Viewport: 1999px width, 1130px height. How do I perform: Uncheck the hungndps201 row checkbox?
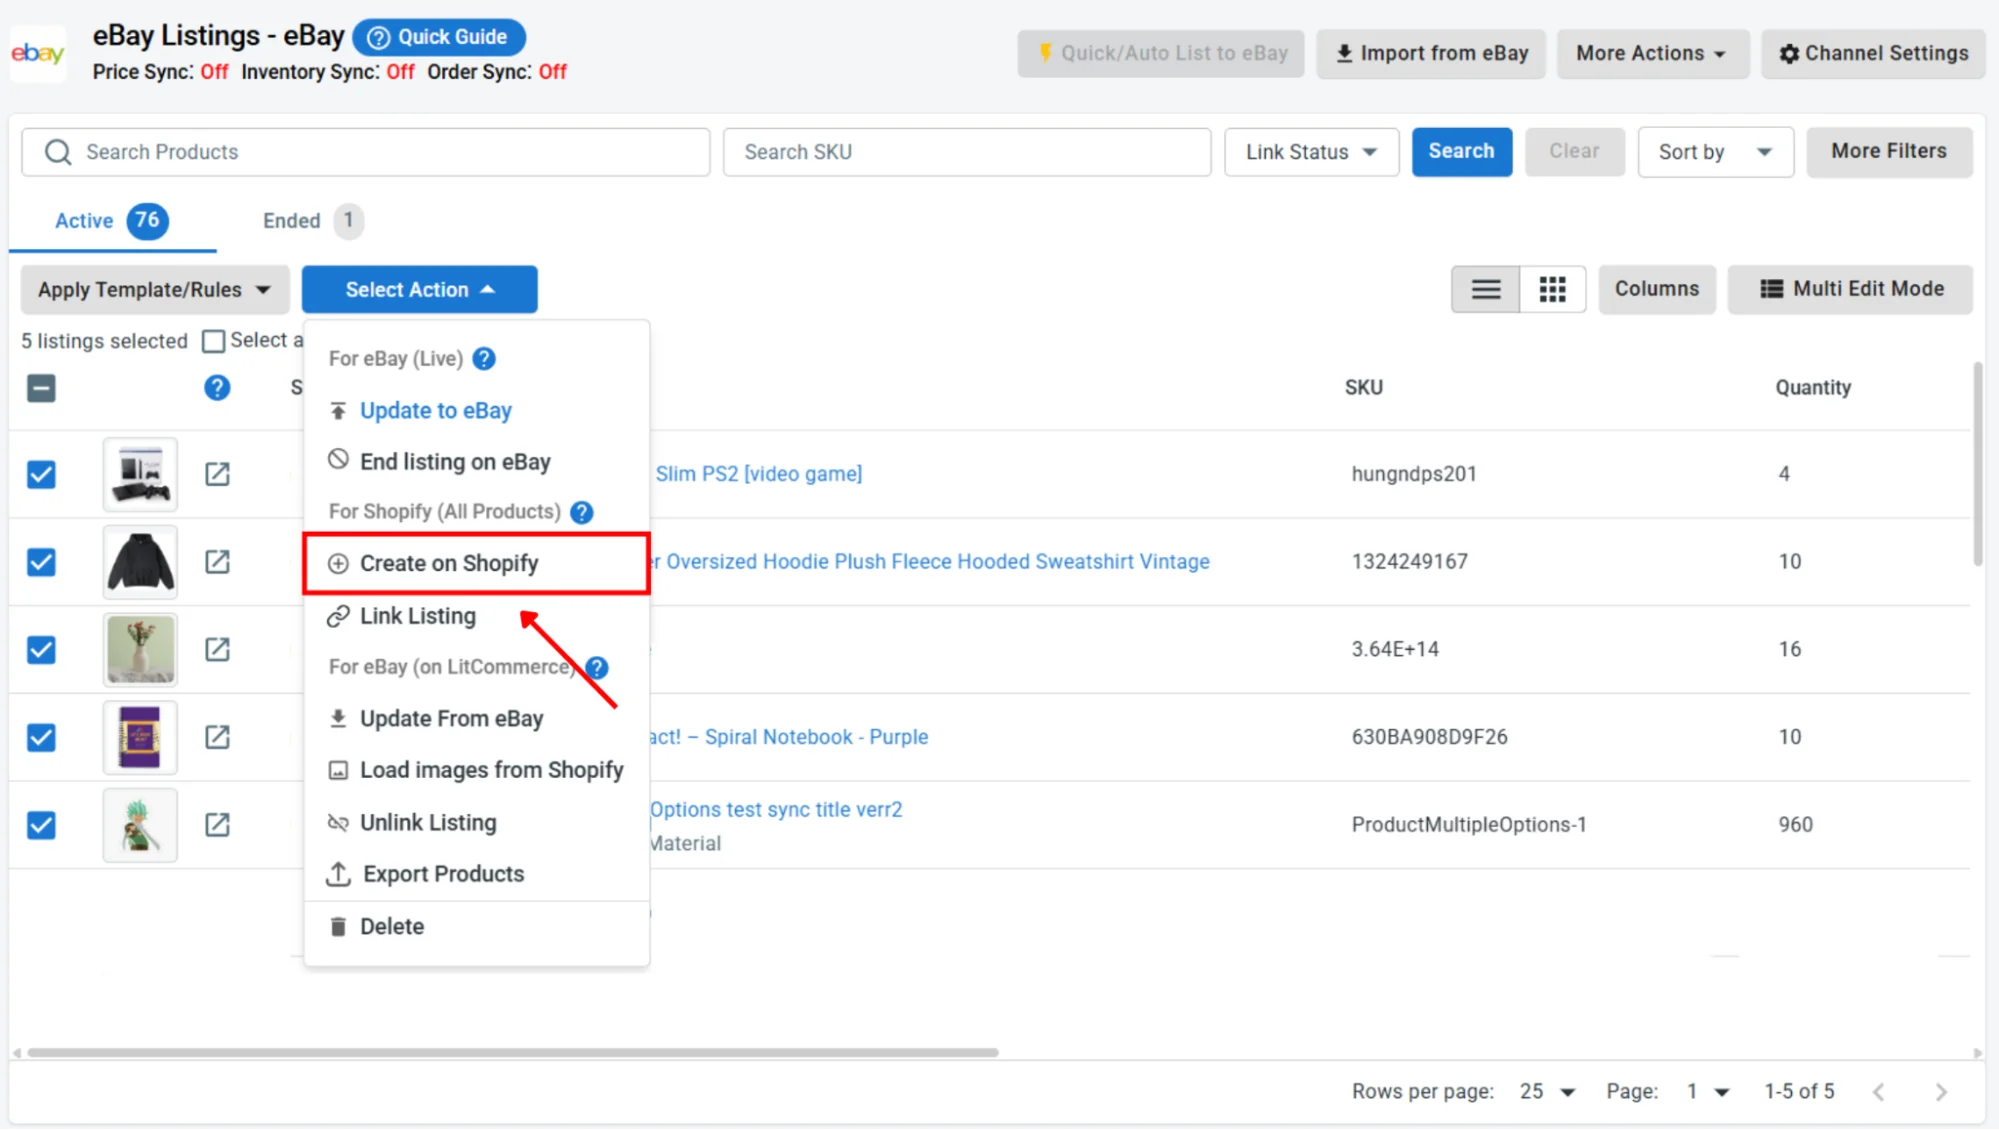coord(41,474)
